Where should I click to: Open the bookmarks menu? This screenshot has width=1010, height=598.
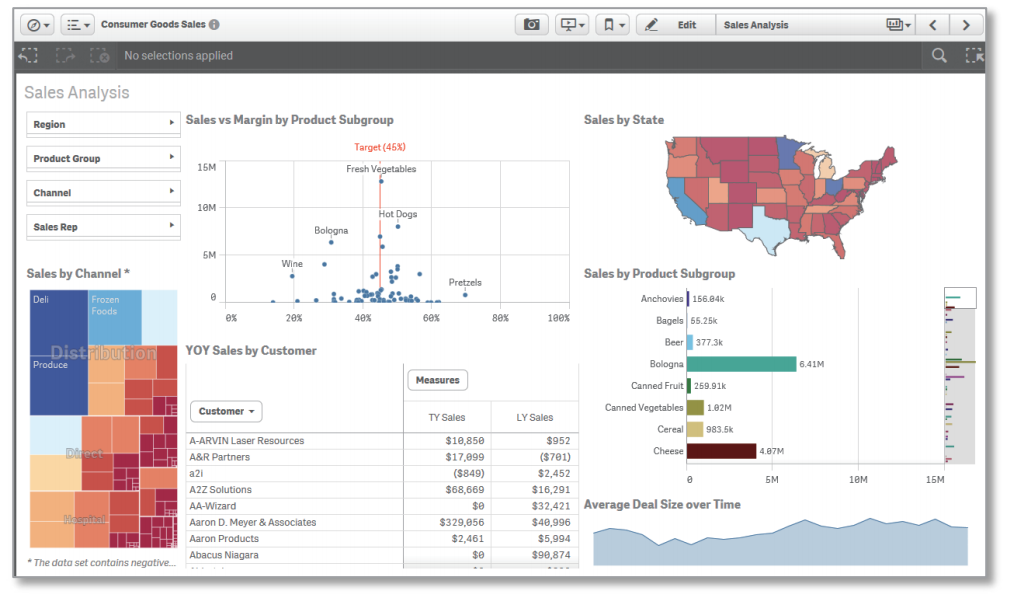tap(611, 25)
